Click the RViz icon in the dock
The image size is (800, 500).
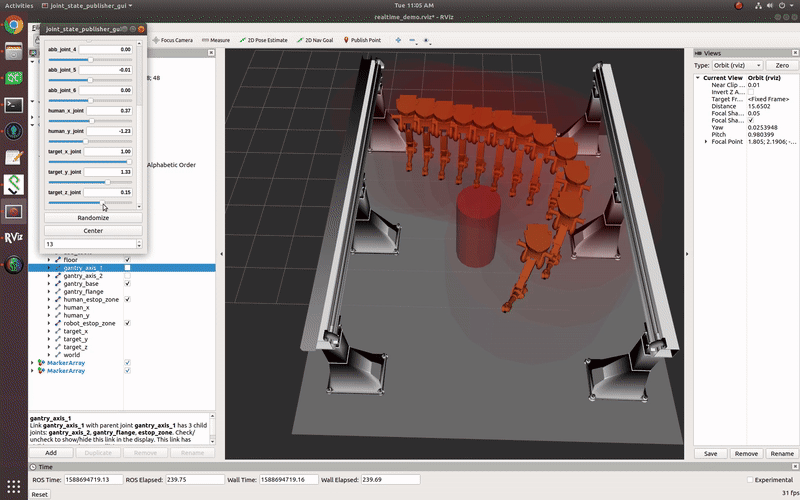(x=14, y=238)
